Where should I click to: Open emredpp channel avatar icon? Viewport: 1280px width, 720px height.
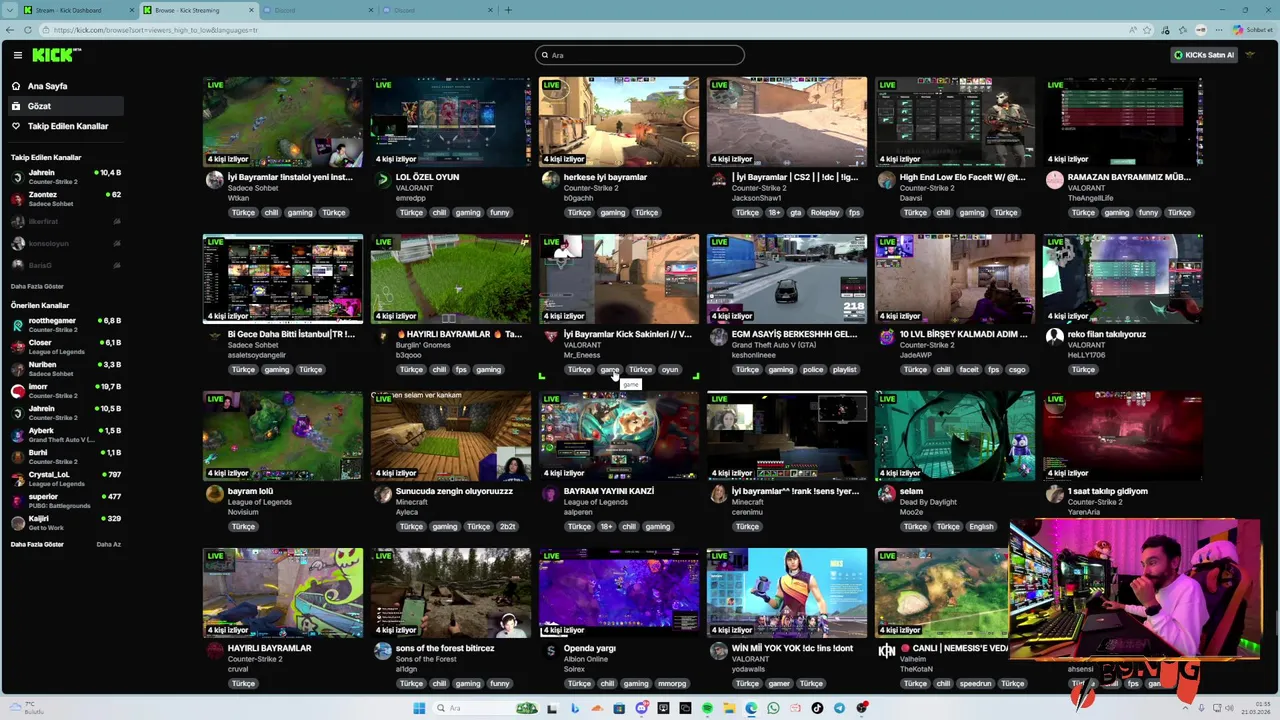click(x=382, y=180)
